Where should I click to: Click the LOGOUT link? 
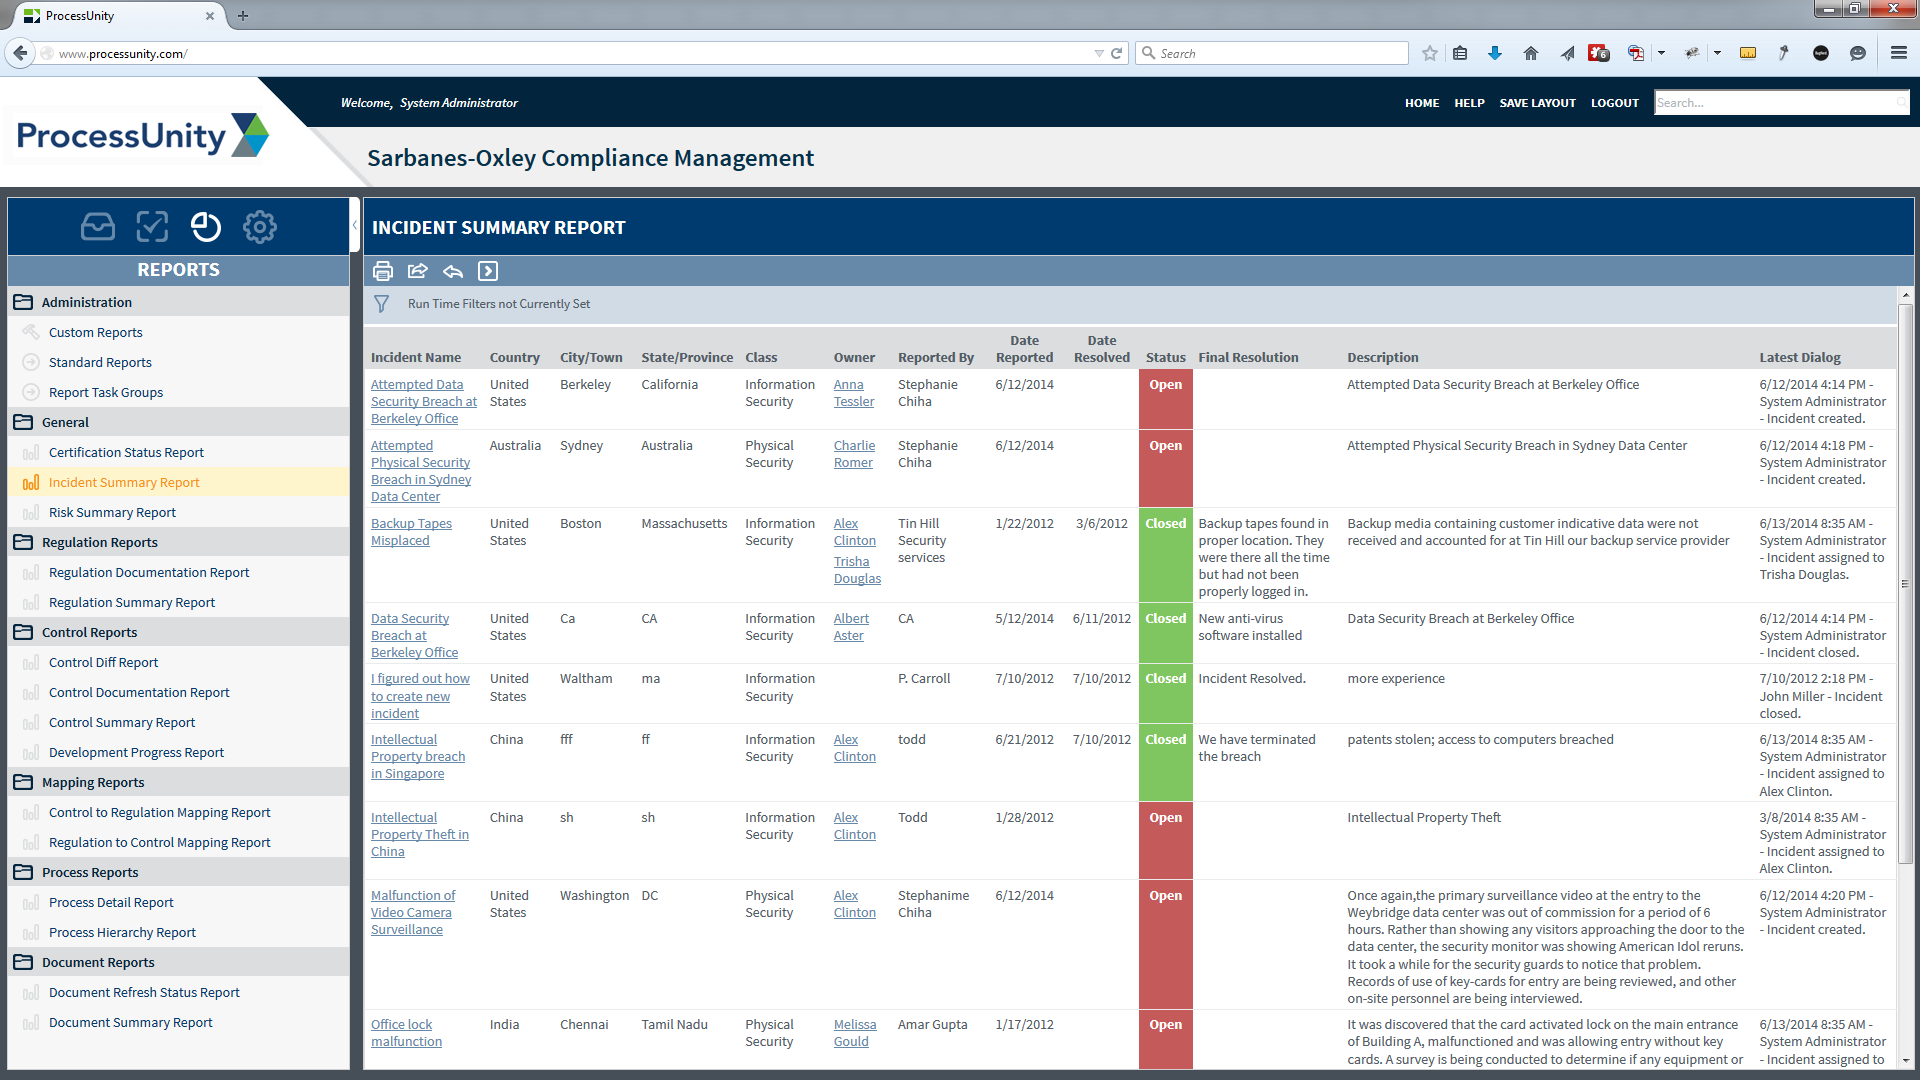point(1614,102)
